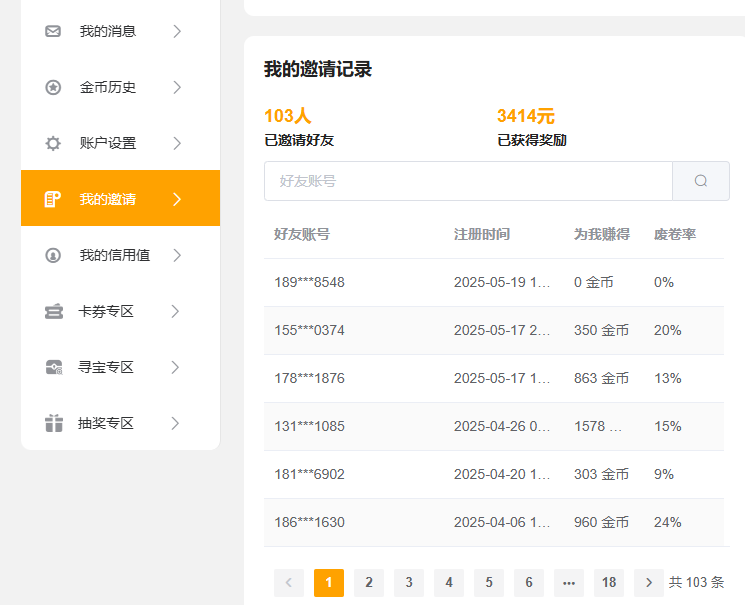Image resolution: width=745 pixels, height=605 pixels.
Task: Go to page 5
Action: [x=489, y=582]
